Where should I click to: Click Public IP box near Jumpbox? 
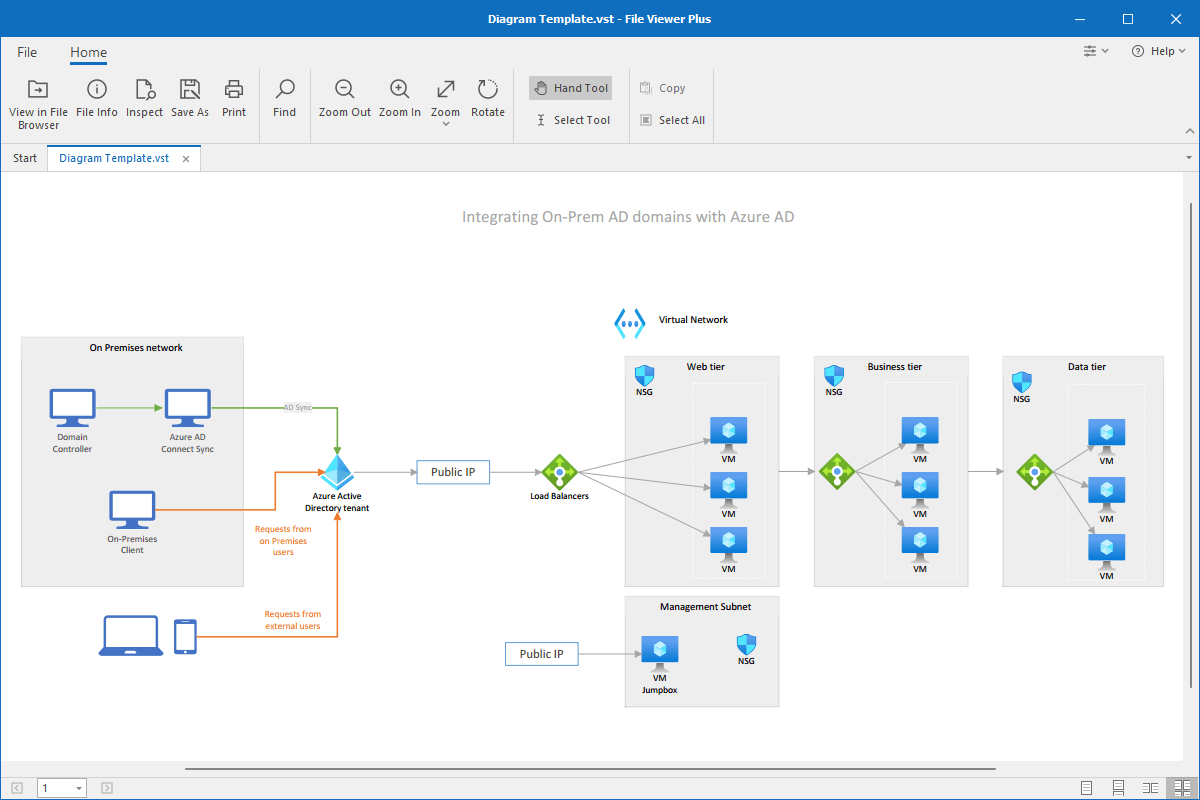coord(542,654)
